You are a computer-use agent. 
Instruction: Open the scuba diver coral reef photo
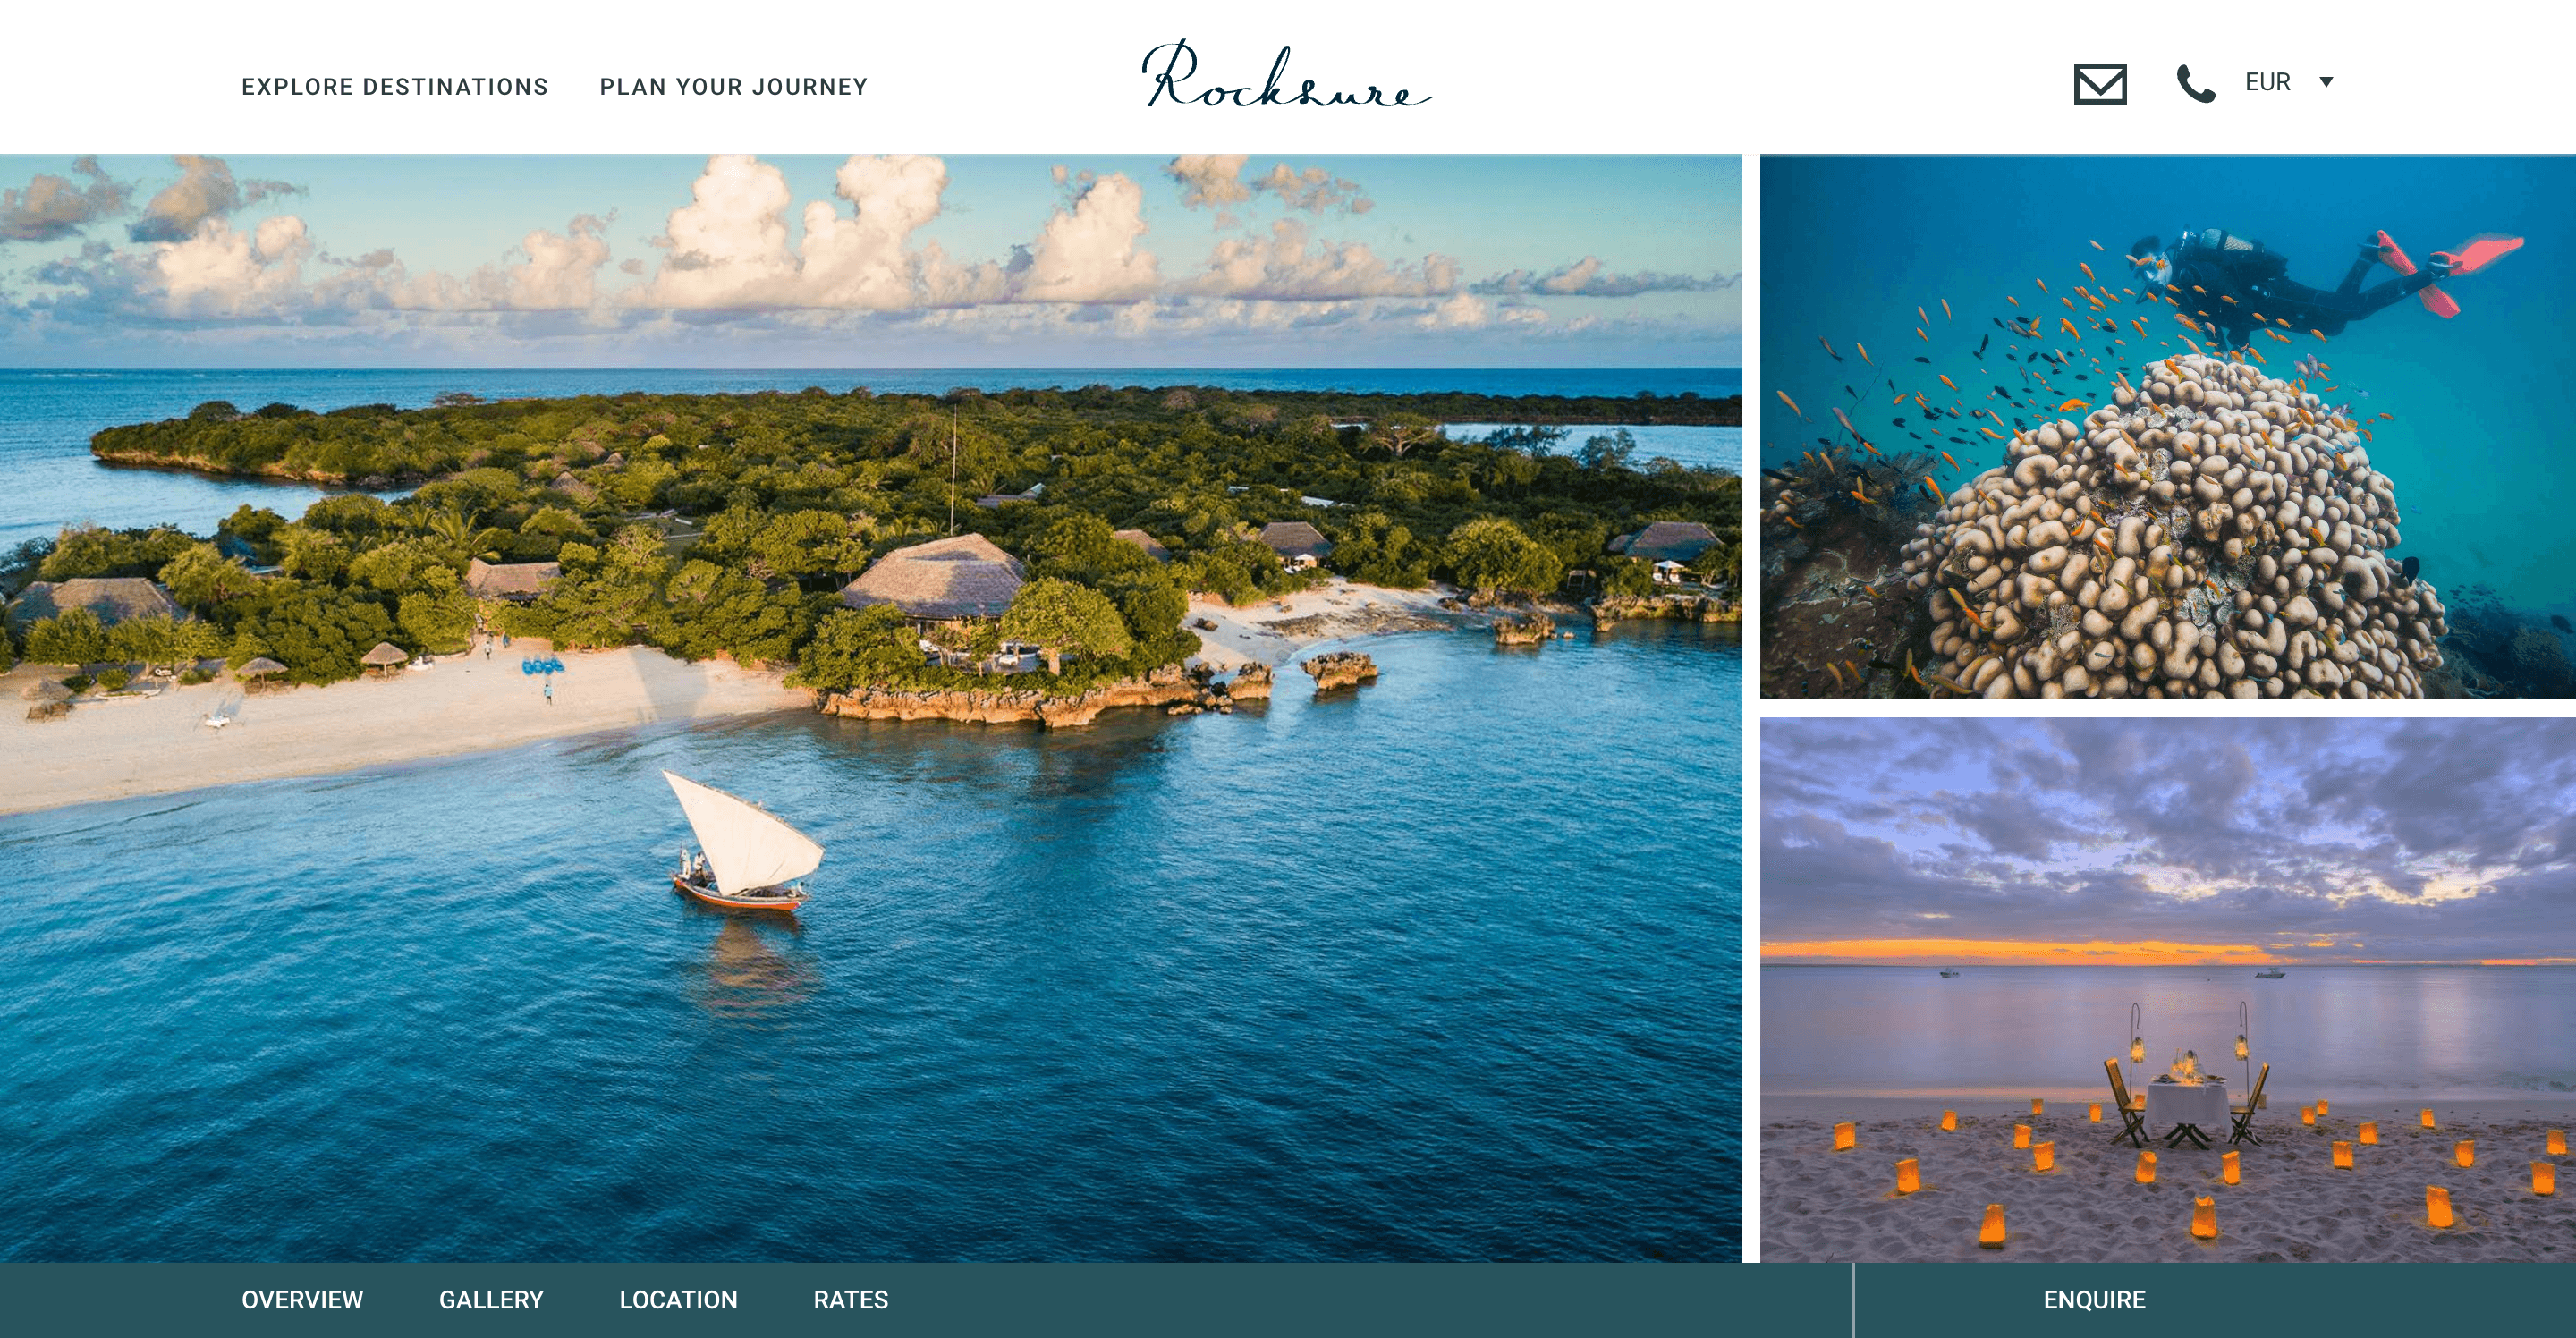[2168, 426]
